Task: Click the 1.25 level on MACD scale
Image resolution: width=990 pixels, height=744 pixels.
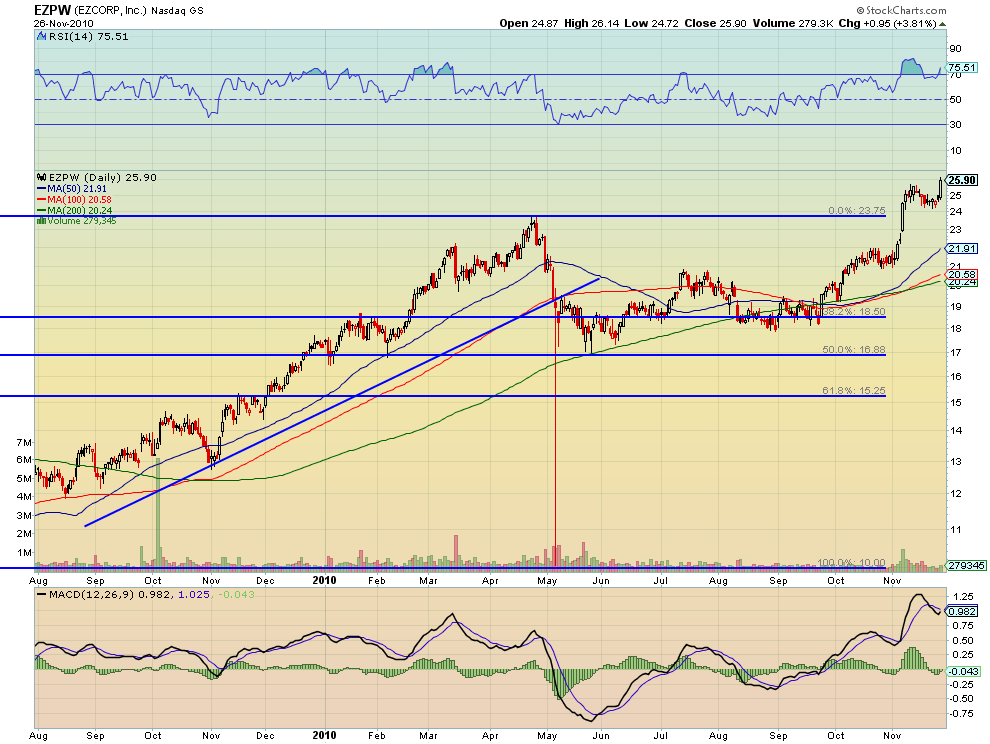Action: pyautogui.click(x=963, y=596)
